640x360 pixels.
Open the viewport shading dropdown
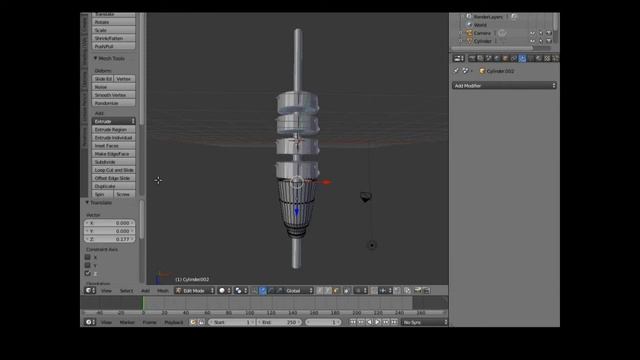[224, 291]
